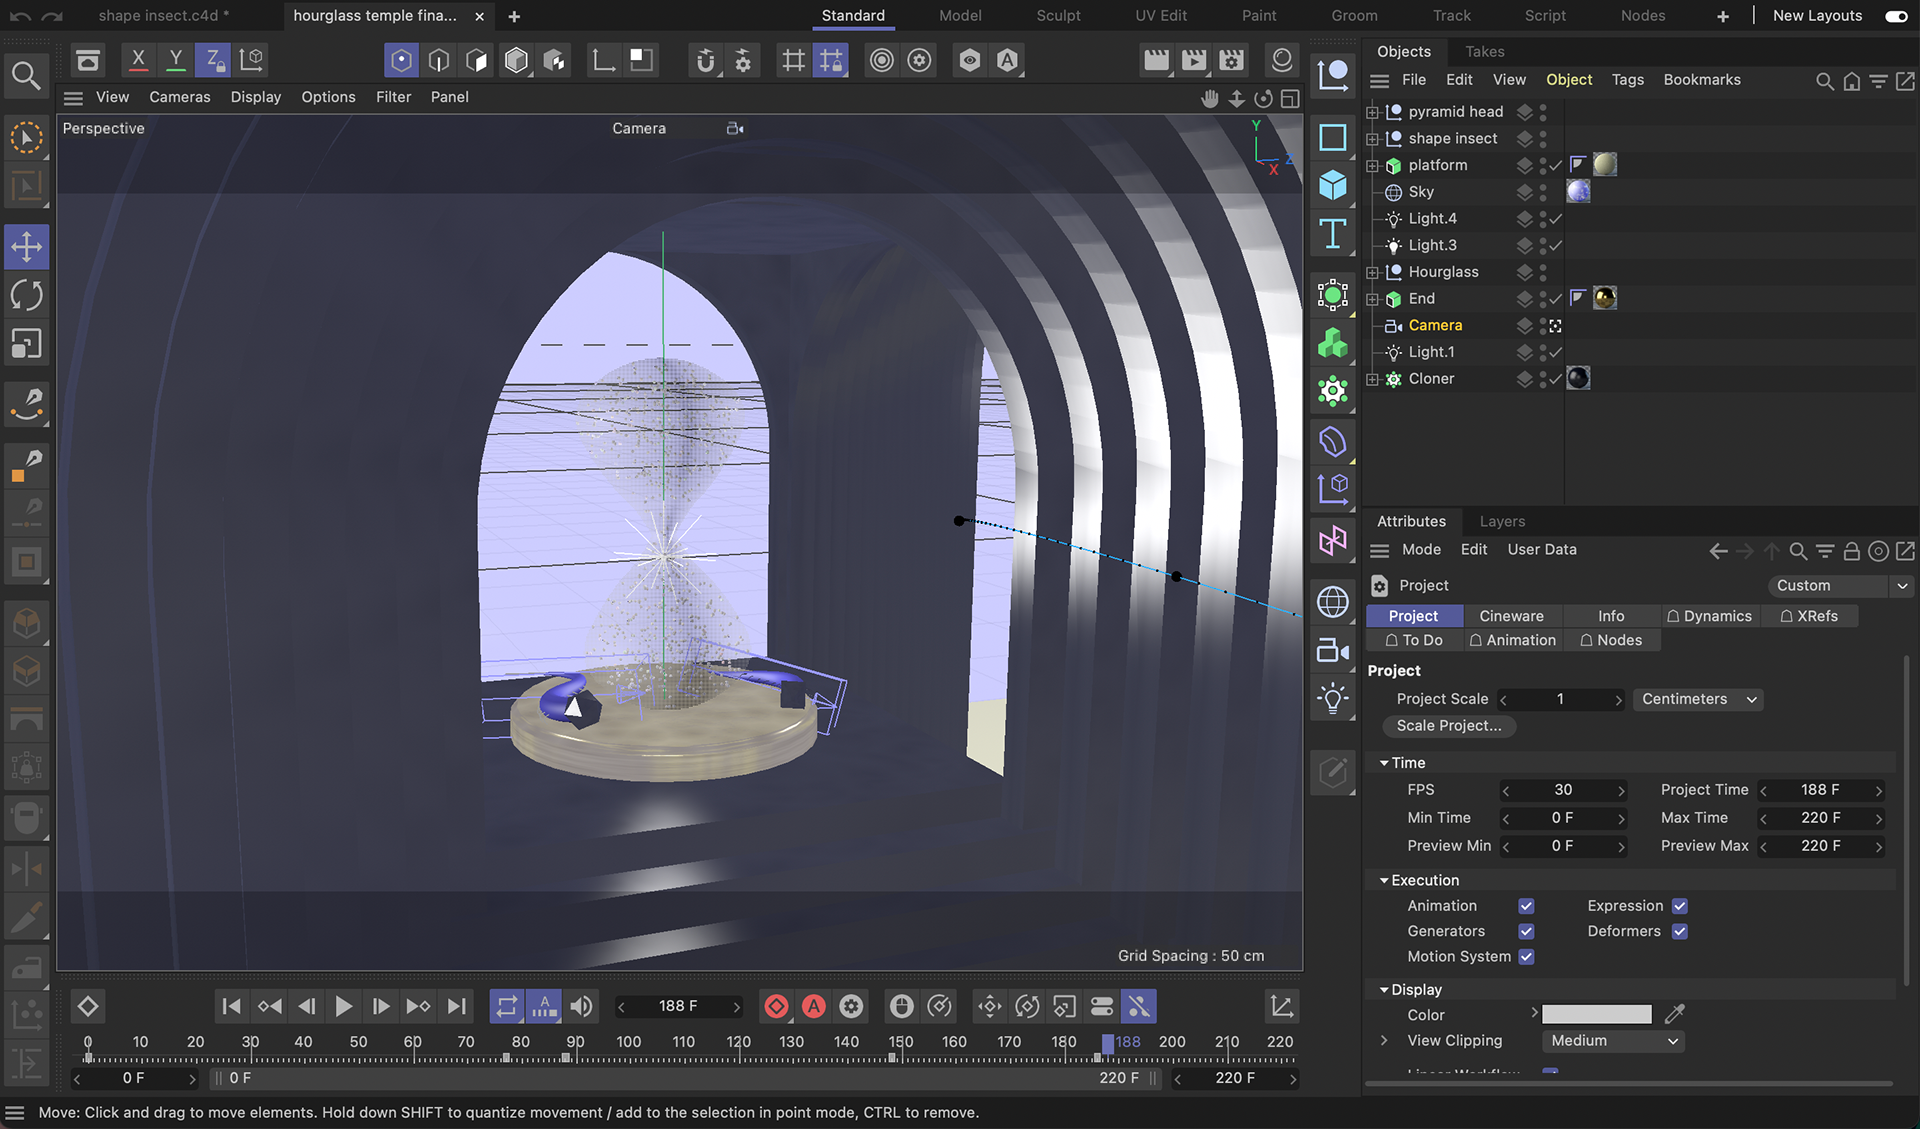Screen dimensions: 1920x1129
Task: Expand the Hourglass object hierarchy
Action: pos(1373,272)
